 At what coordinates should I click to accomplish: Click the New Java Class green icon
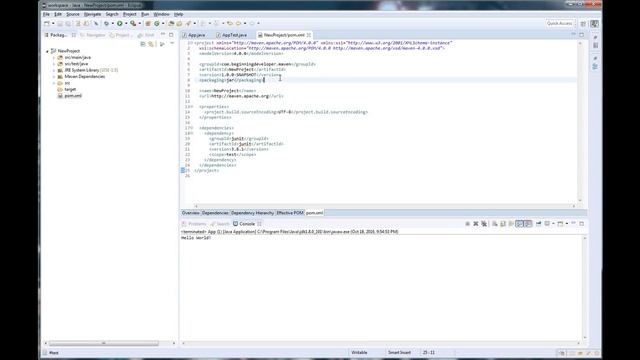coord(157,24)
